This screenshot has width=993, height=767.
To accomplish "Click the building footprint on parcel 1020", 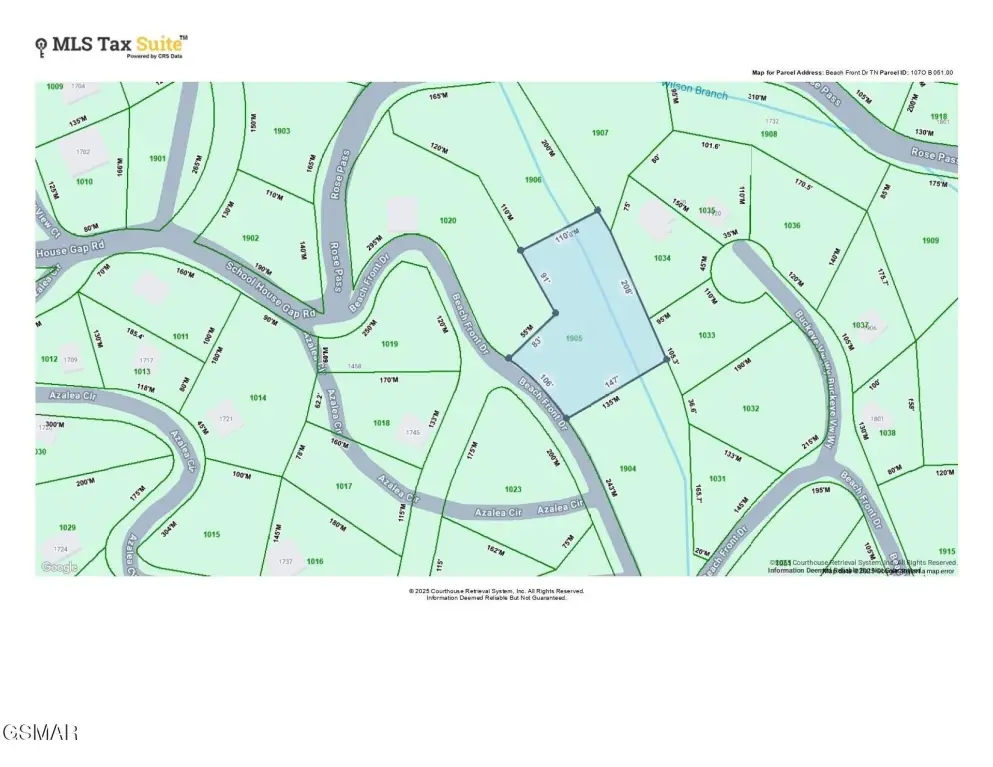I will point(401,213).
